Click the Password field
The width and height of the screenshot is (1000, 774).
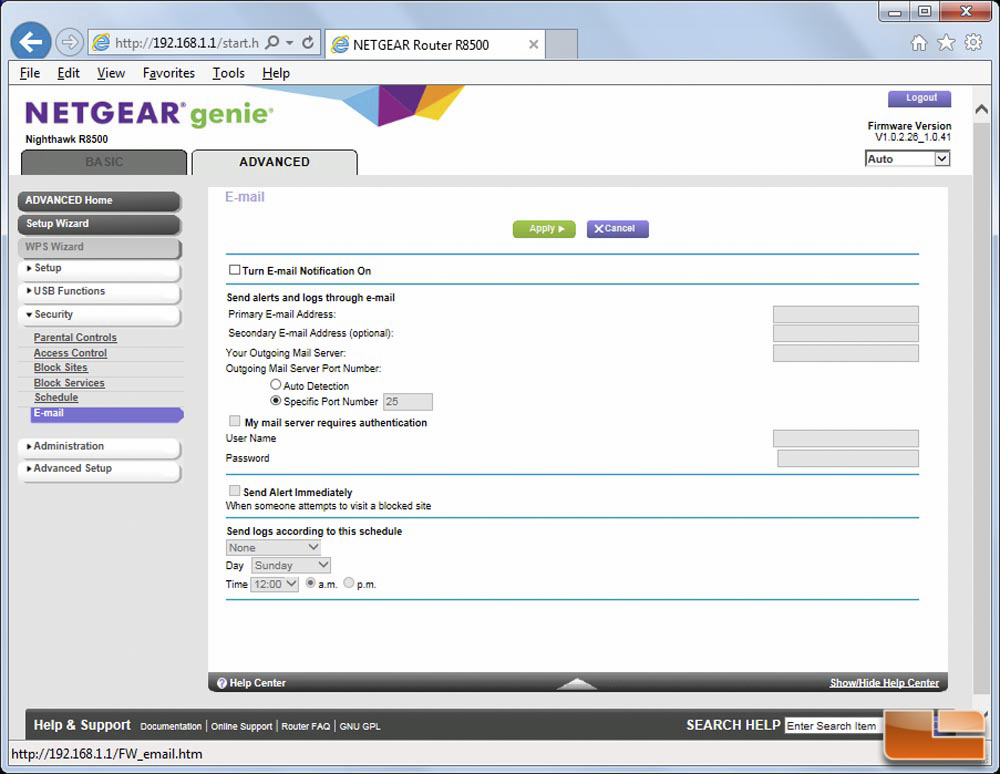[x=848, y=458]
